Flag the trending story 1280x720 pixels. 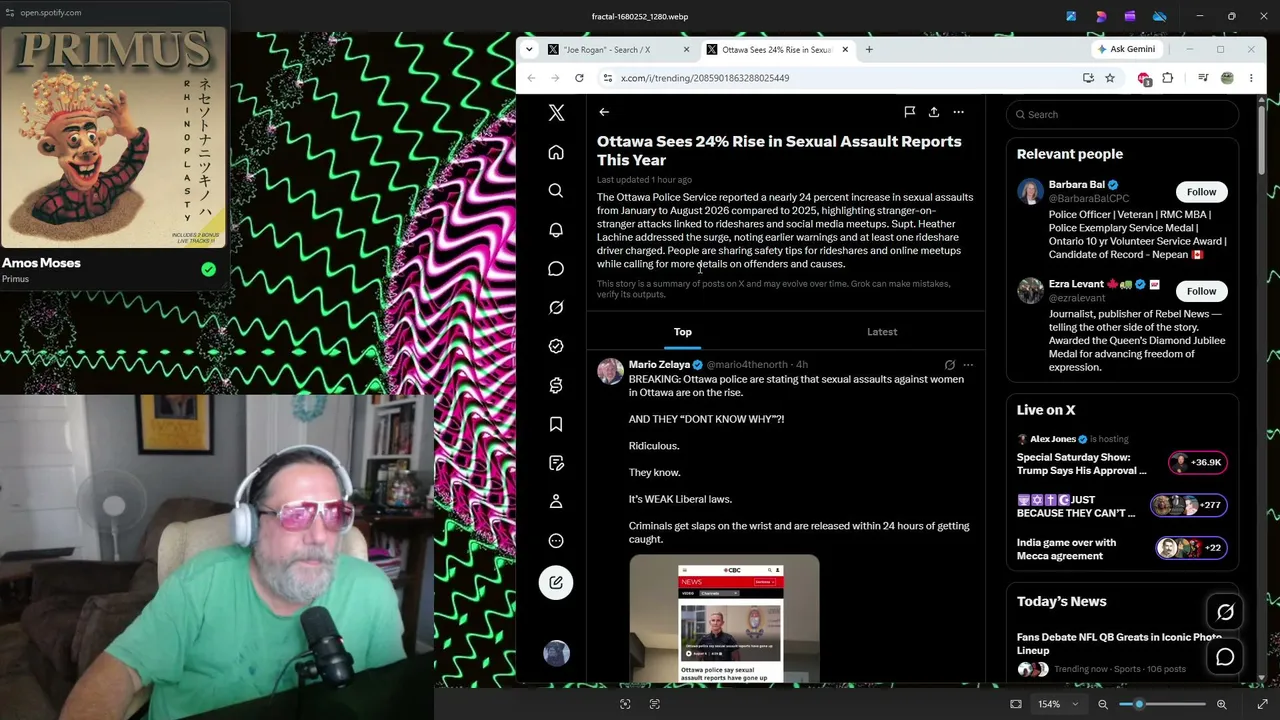tap(909, 112)
